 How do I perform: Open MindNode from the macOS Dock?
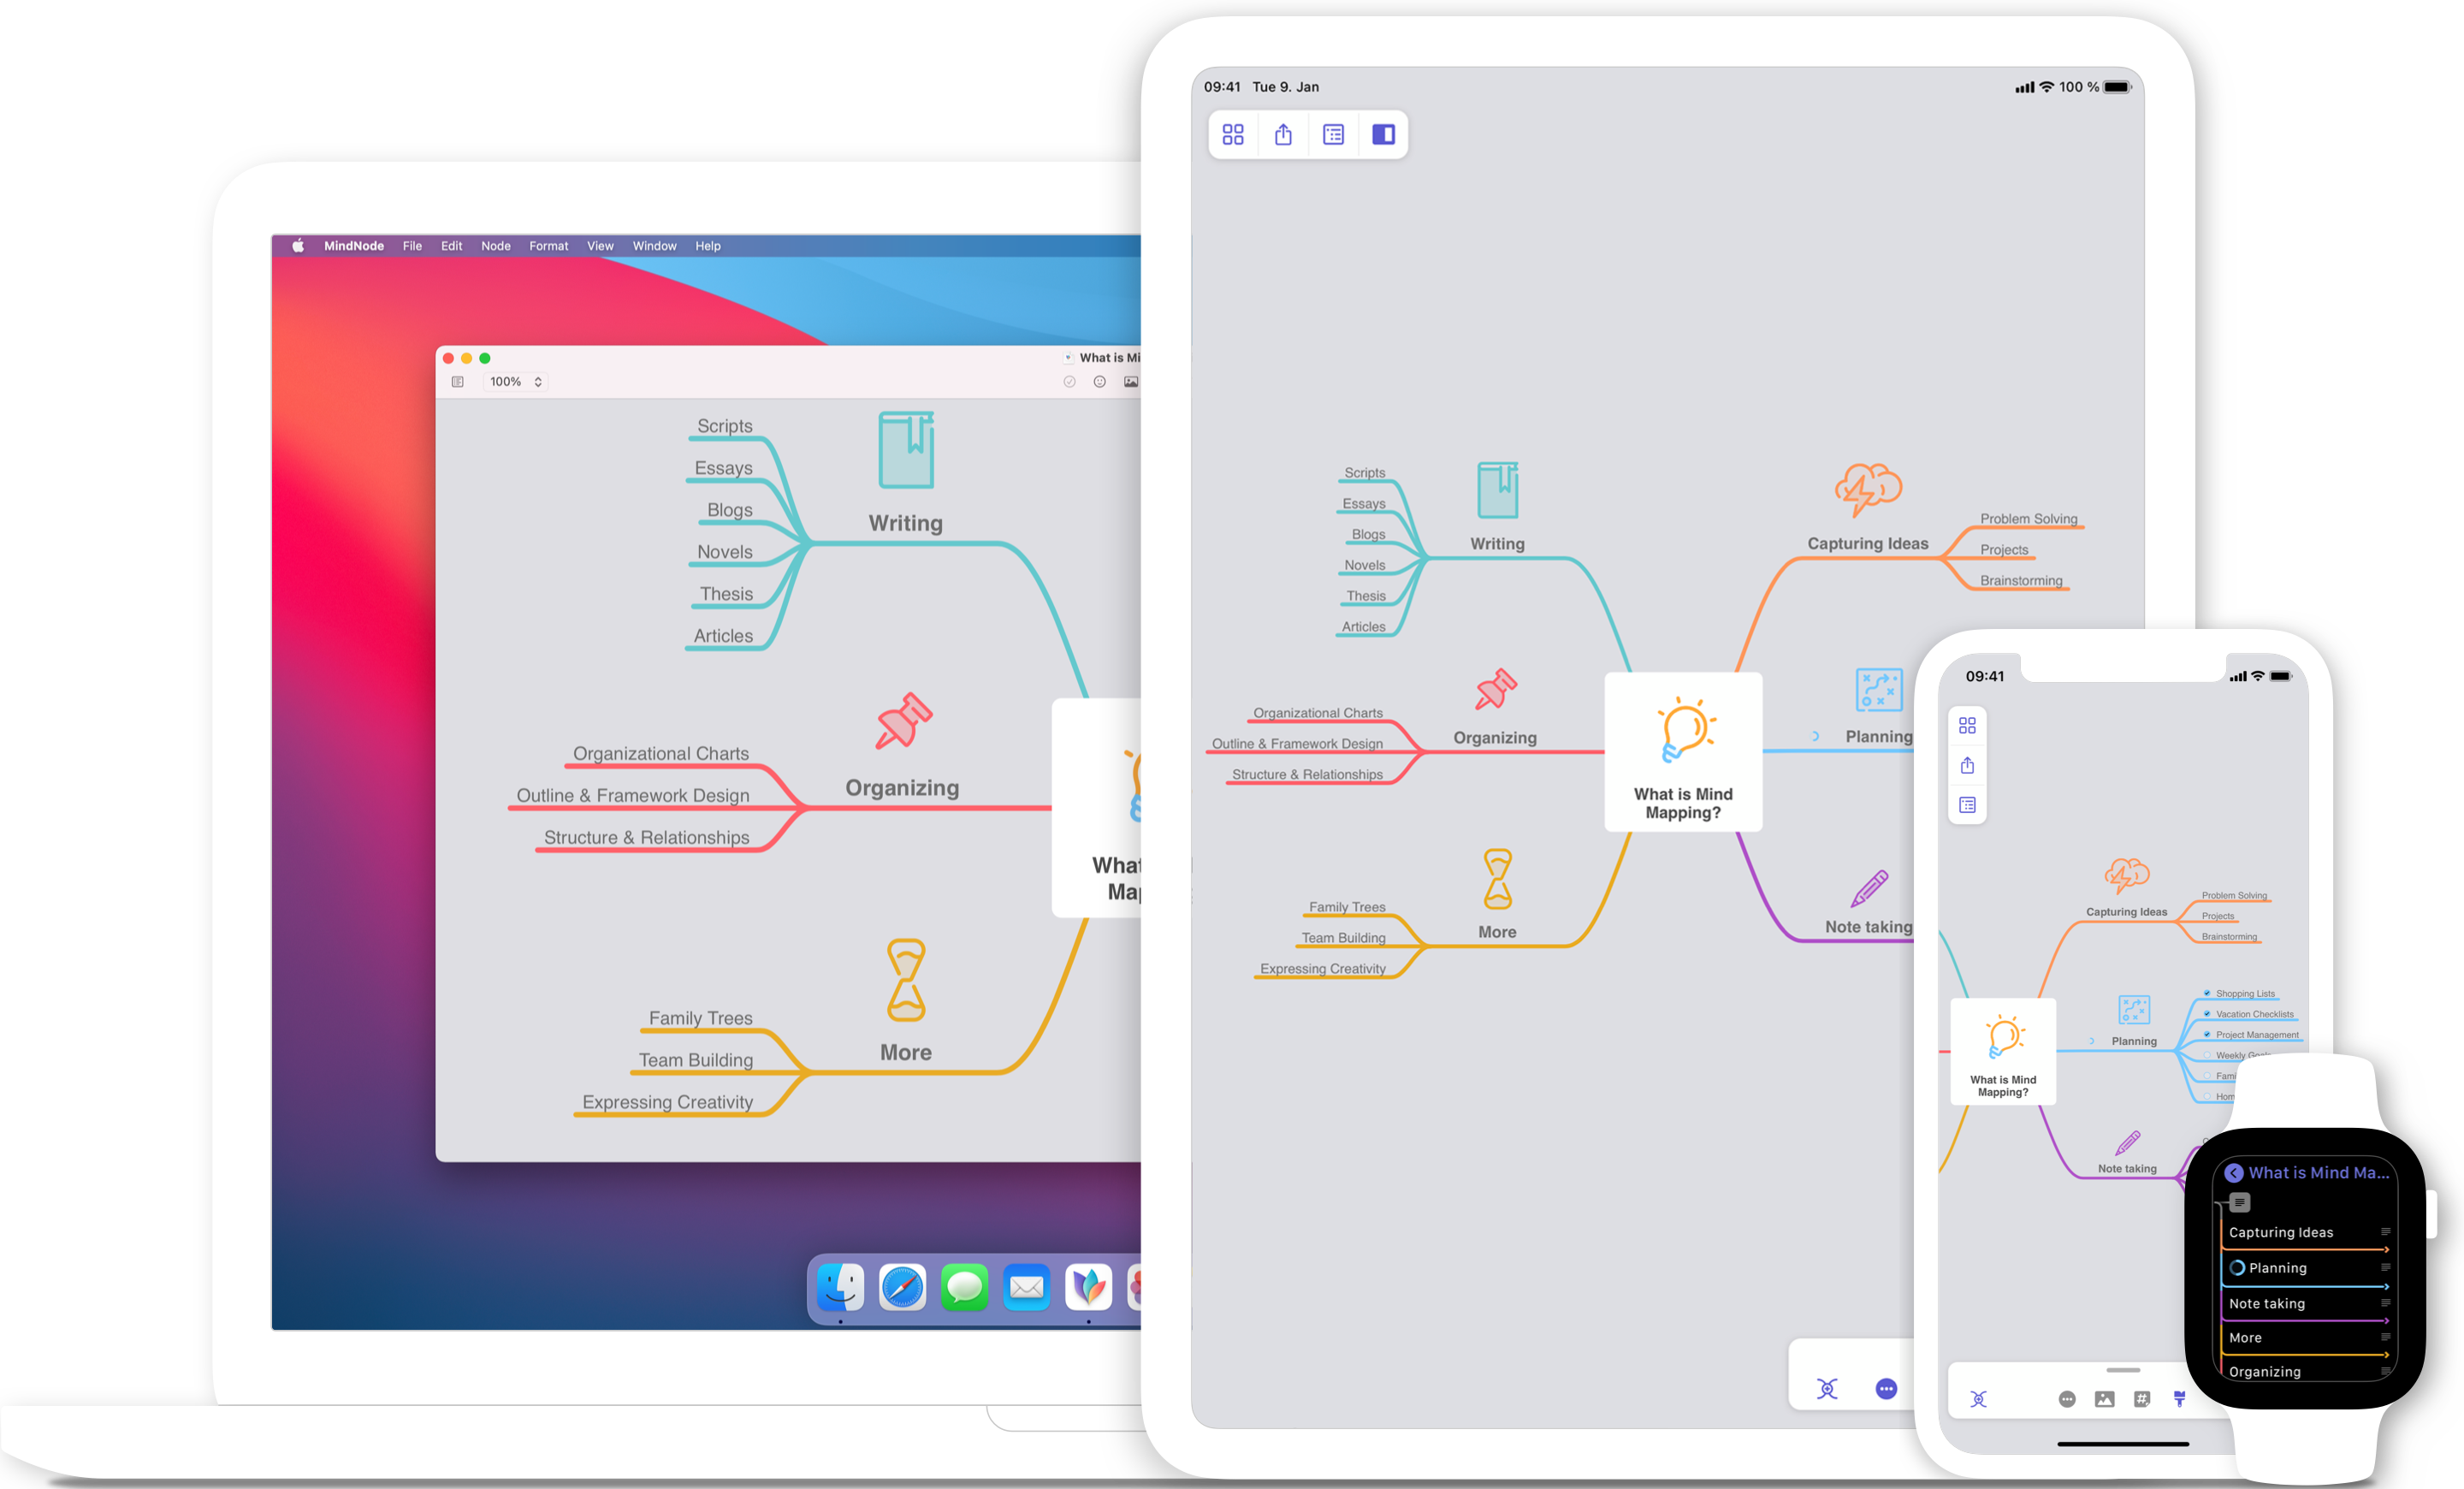[x=1088, y=1288]
